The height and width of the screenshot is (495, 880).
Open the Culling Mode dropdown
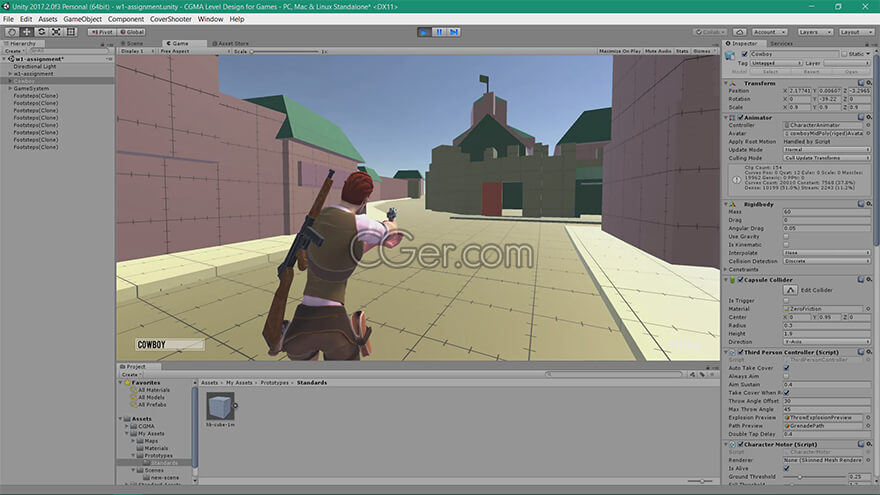click(827, 158)
